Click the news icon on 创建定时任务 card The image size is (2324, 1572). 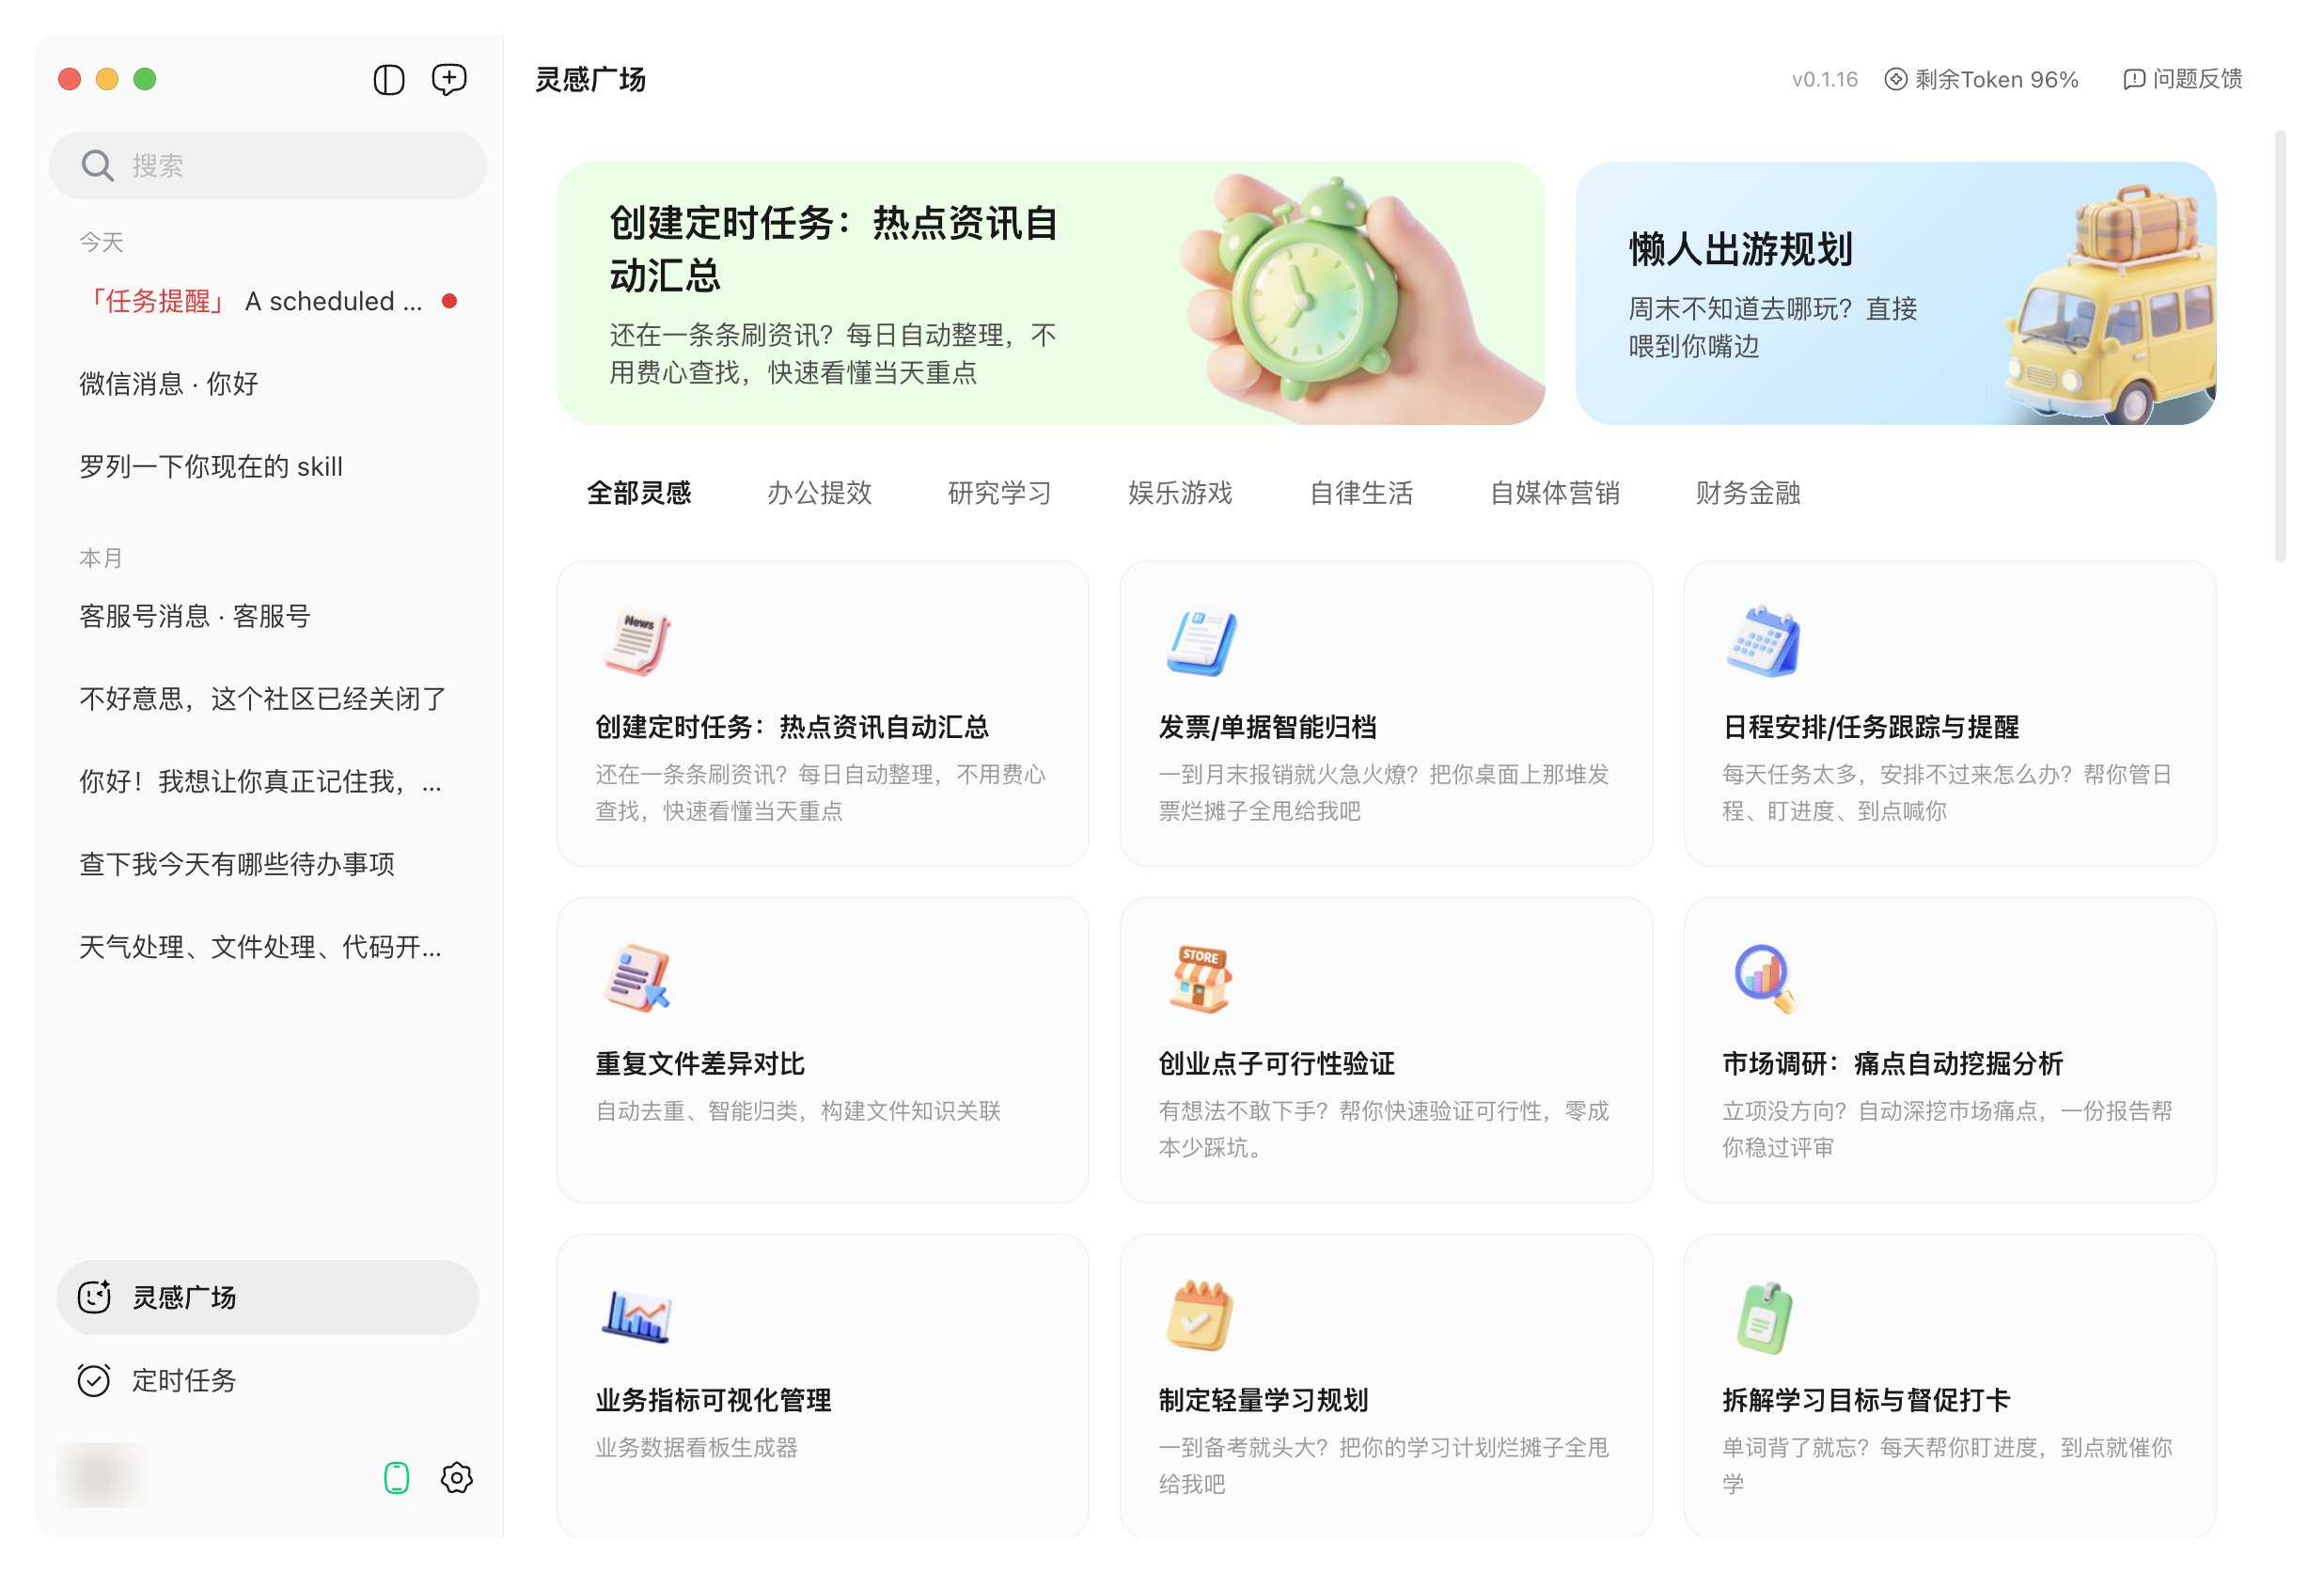637,640
